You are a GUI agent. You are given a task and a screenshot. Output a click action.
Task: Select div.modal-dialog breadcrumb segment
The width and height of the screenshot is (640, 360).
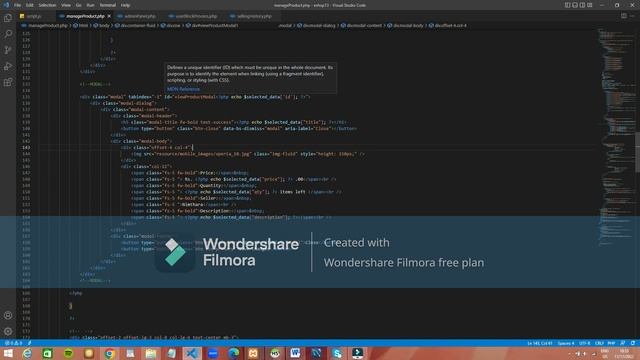tap(316, 25)
